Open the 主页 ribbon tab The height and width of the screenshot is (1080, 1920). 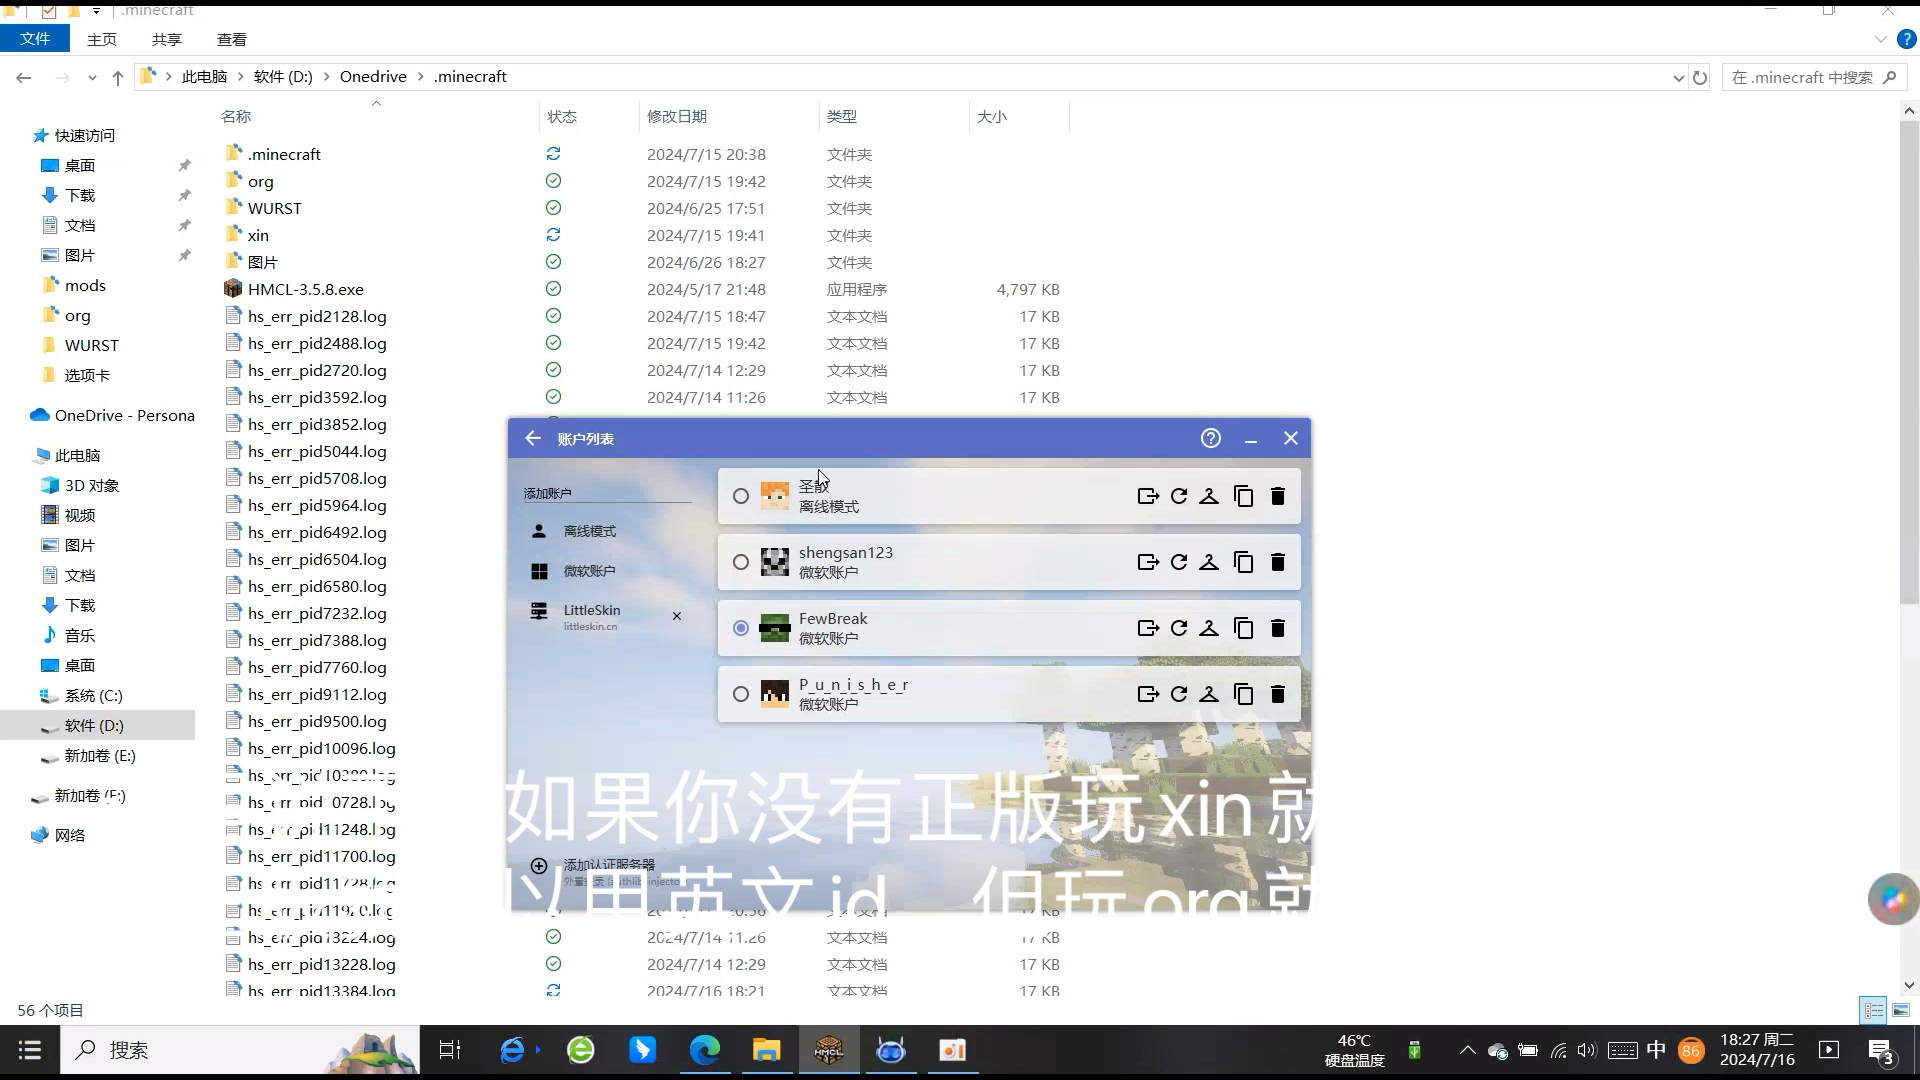pyautogui.click(x=102, y=39)
